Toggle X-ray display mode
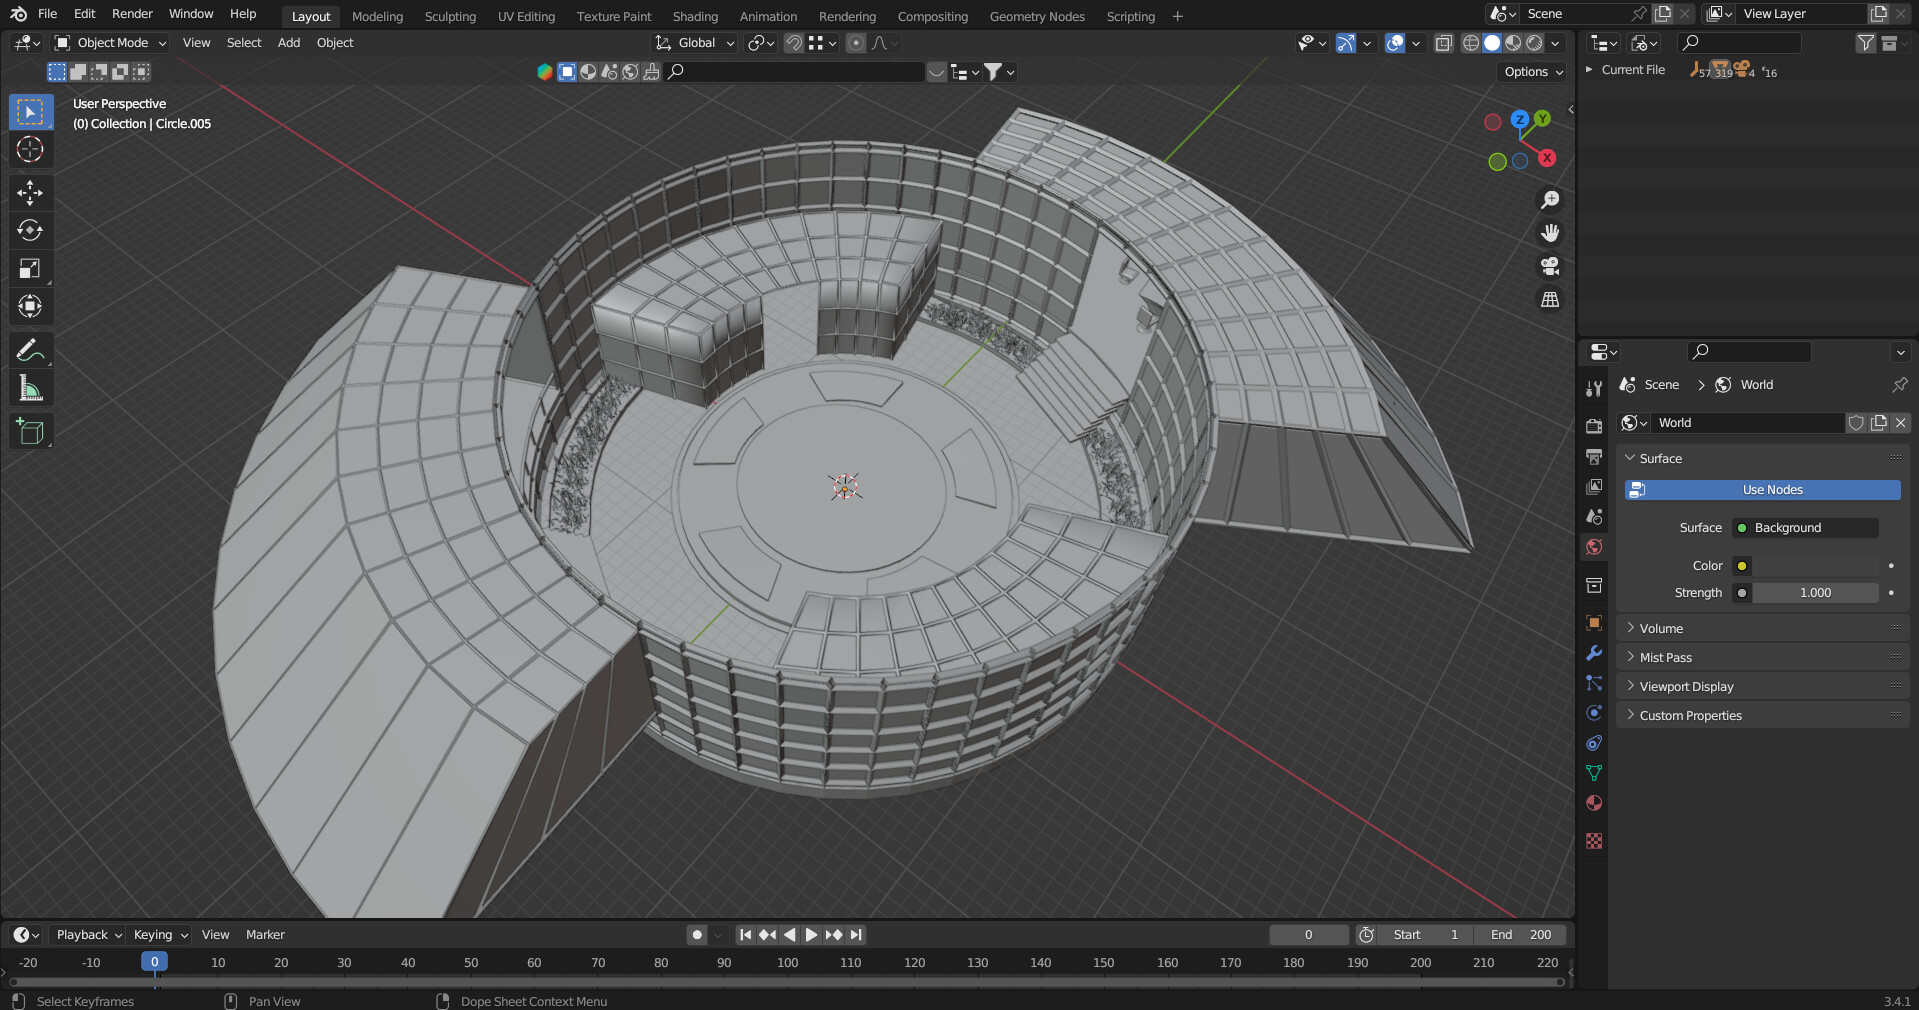This screenshot has height=1010, width=1919. [x=1443, y=43]
